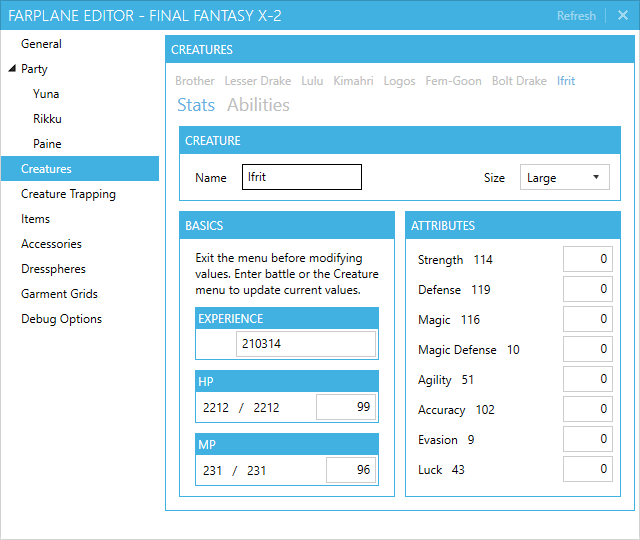This screenshot has height=540, width=640.
Task: Open Yuna party member page
Action: click(46, 94)
